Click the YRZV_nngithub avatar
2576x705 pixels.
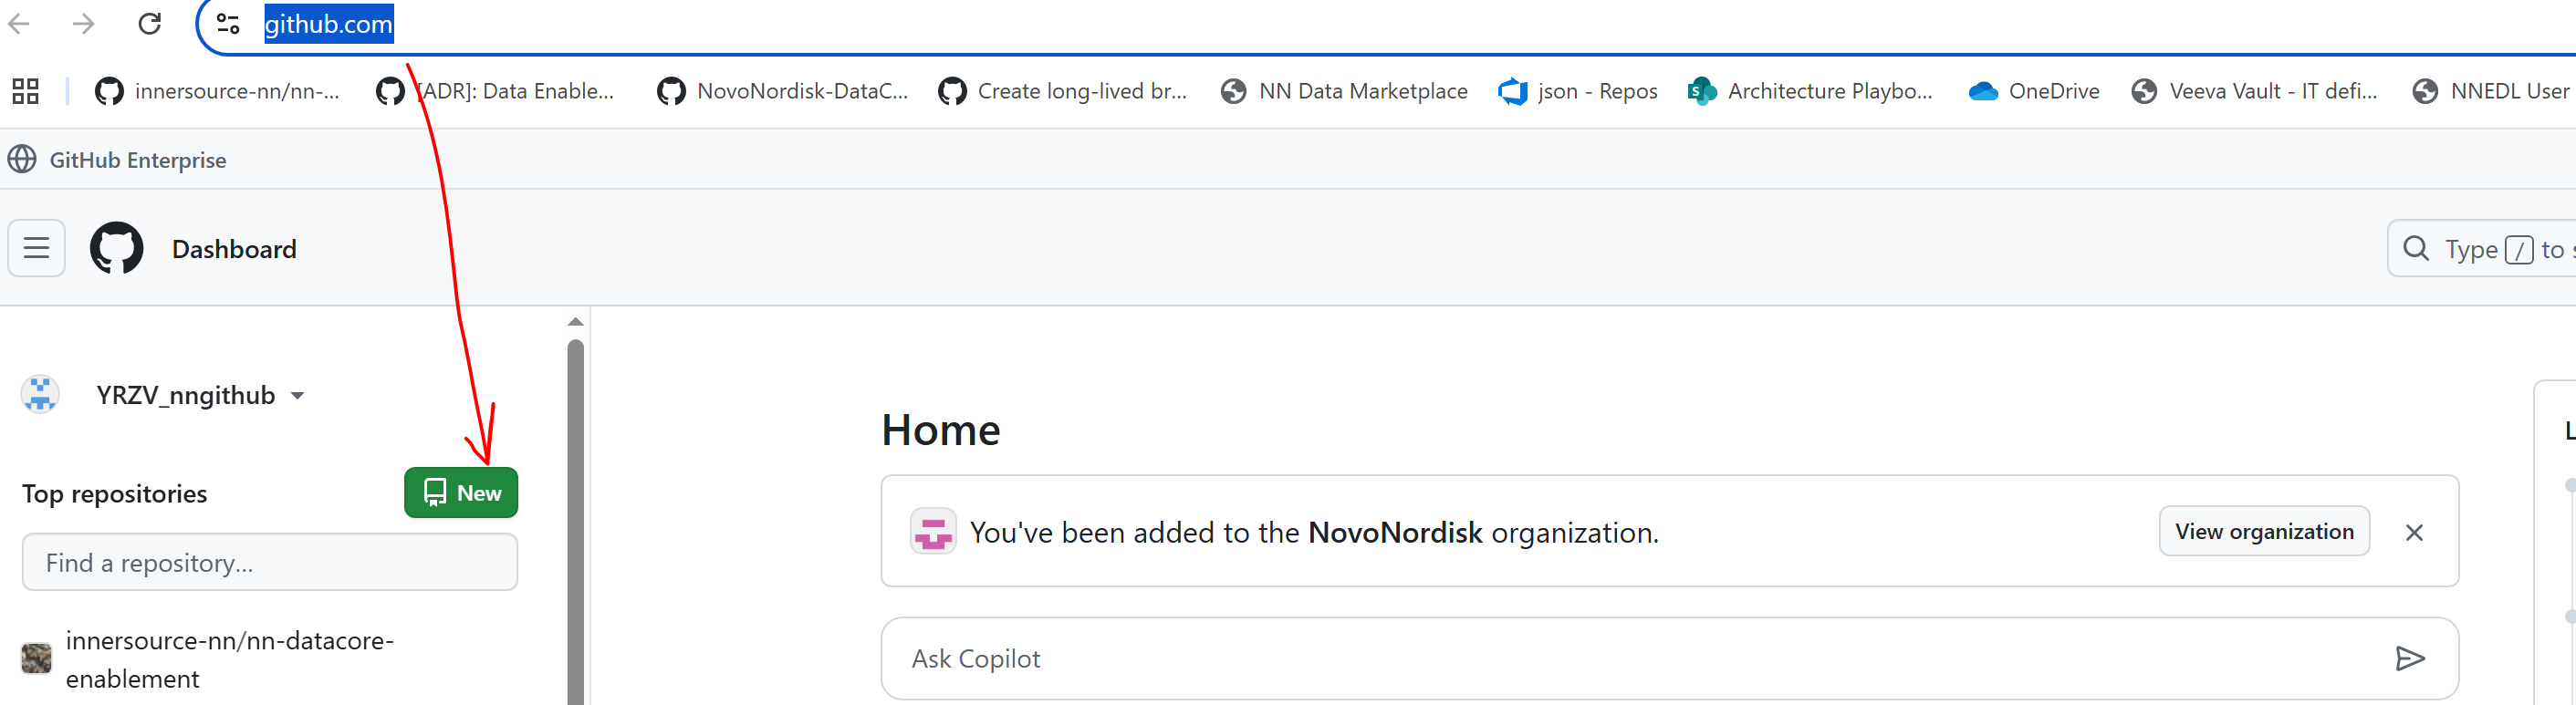[x=40, y=395]
